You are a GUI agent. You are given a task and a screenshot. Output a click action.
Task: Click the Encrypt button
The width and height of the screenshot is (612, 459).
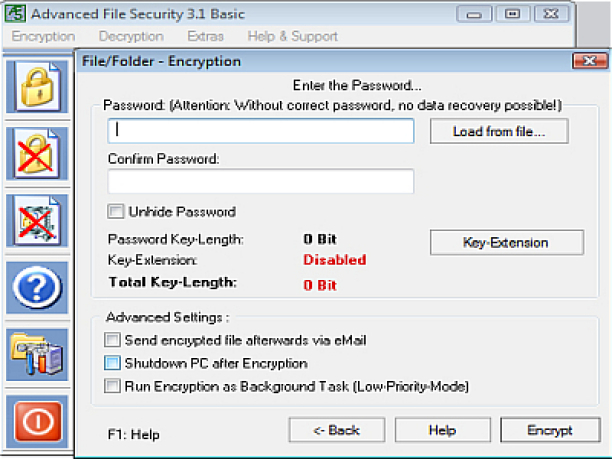[x=549, y=430]
